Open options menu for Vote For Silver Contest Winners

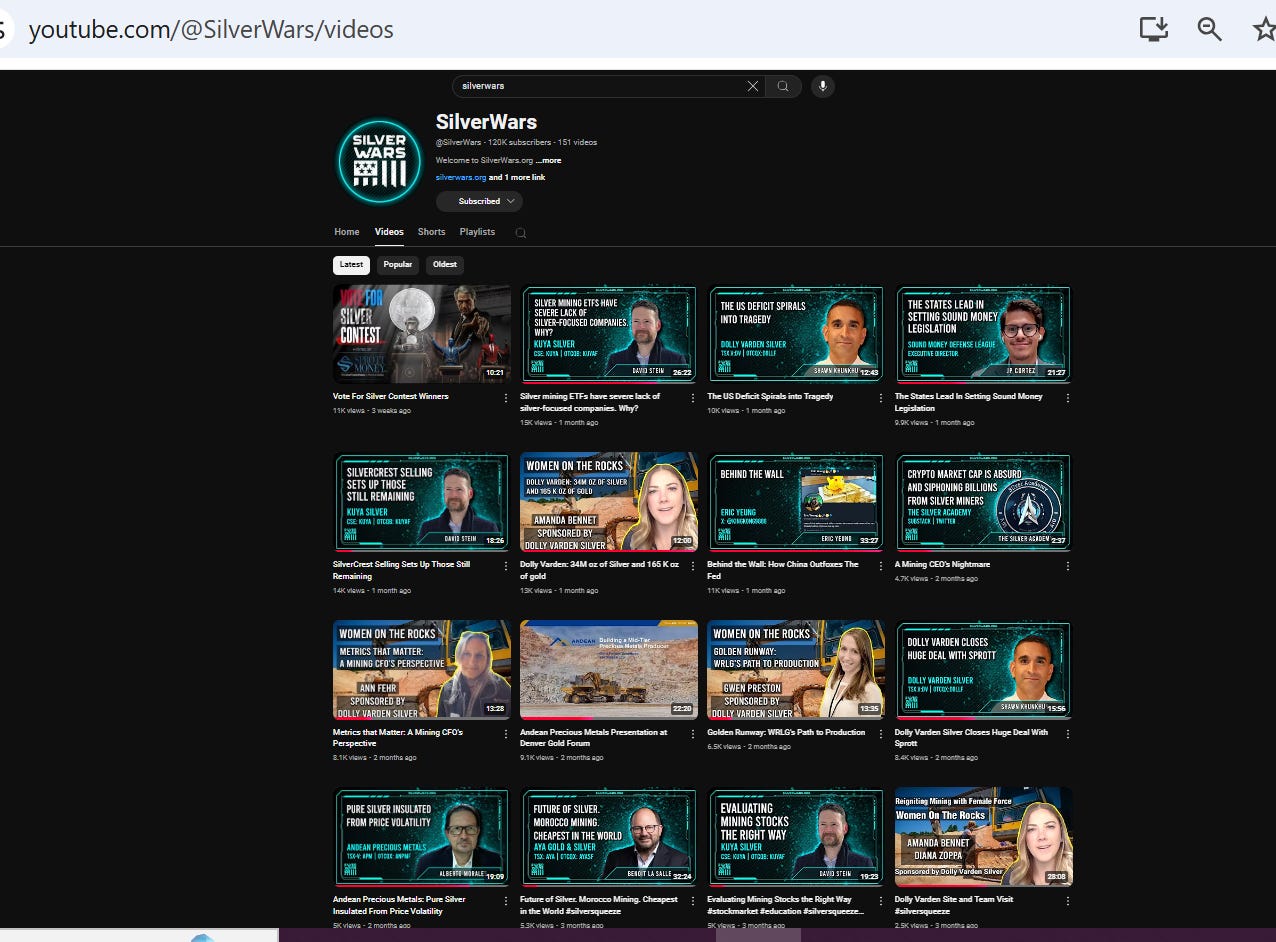506,398
